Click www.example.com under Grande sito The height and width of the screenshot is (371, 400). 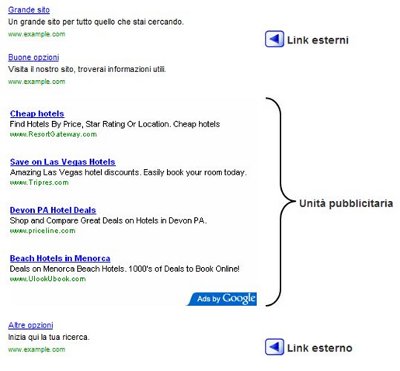[x=37, y=34]
